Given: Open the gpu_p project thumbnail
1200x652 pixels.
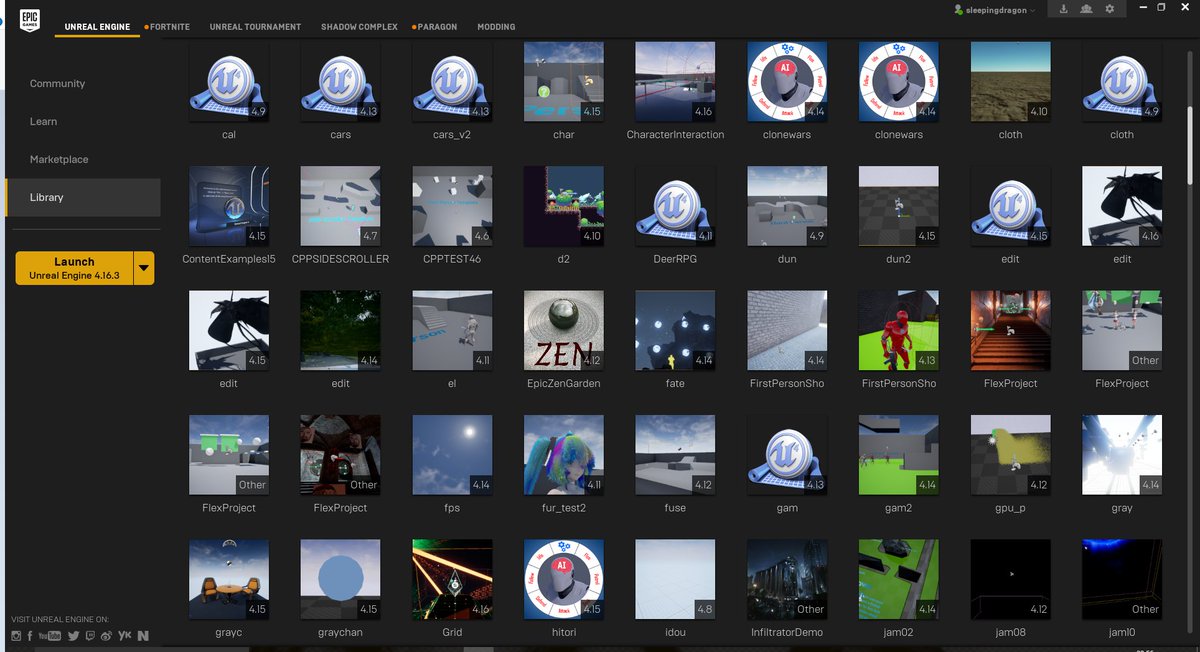Looking at the screenshot, I should click(1010, 455).
